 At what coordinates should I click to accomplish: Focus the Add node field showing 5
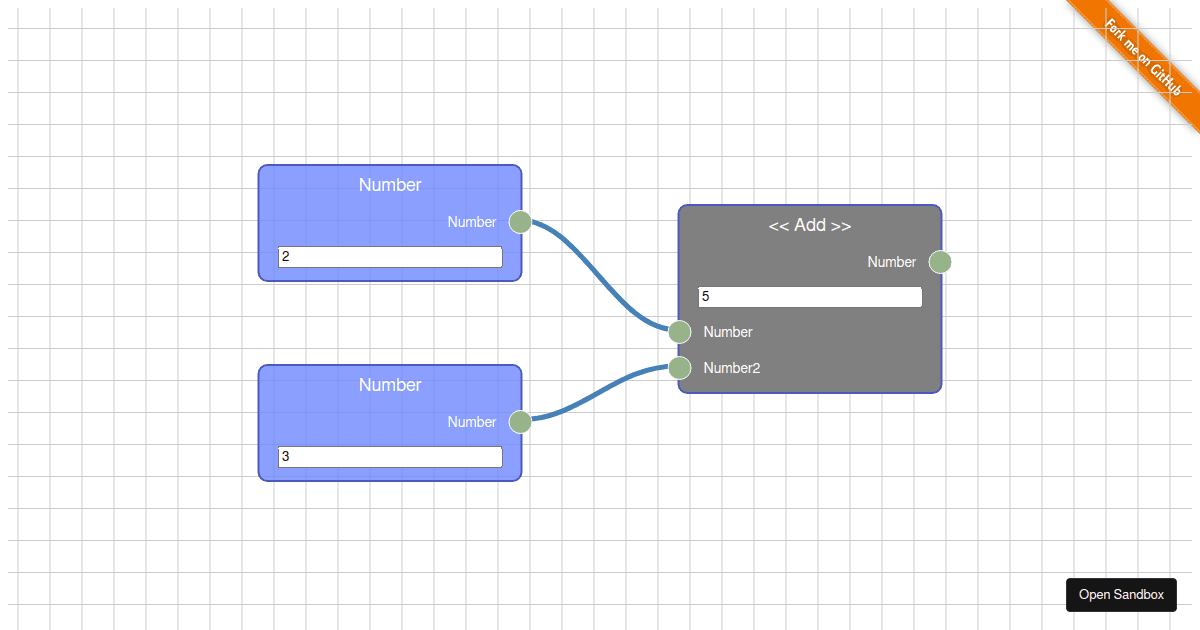pyautogui.click(x=810, y=297)
